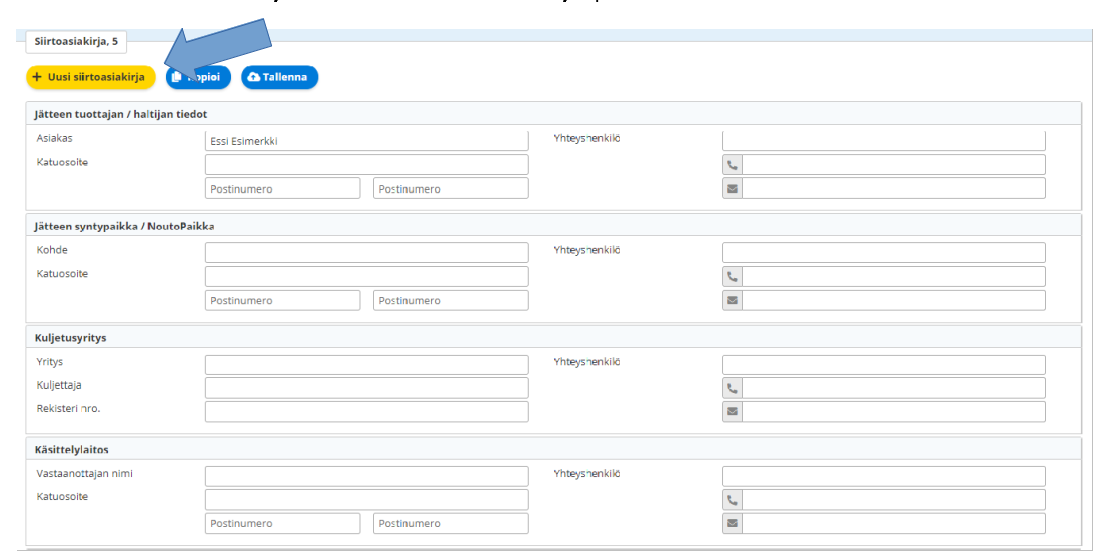Select the Asiakas field containing Essi Esimerkki
This screenshot has height=558, width=1099.
367,141
